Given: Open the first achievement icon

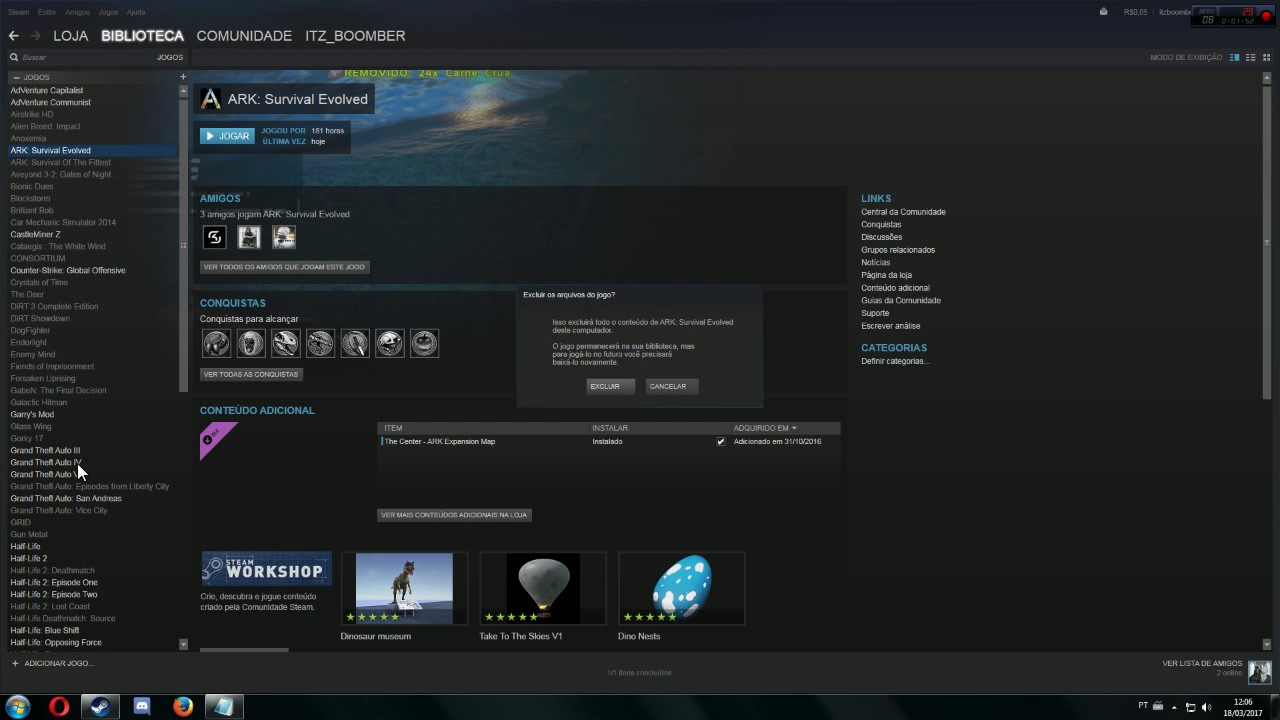Looking at the screenshot, I should point(216,343).
